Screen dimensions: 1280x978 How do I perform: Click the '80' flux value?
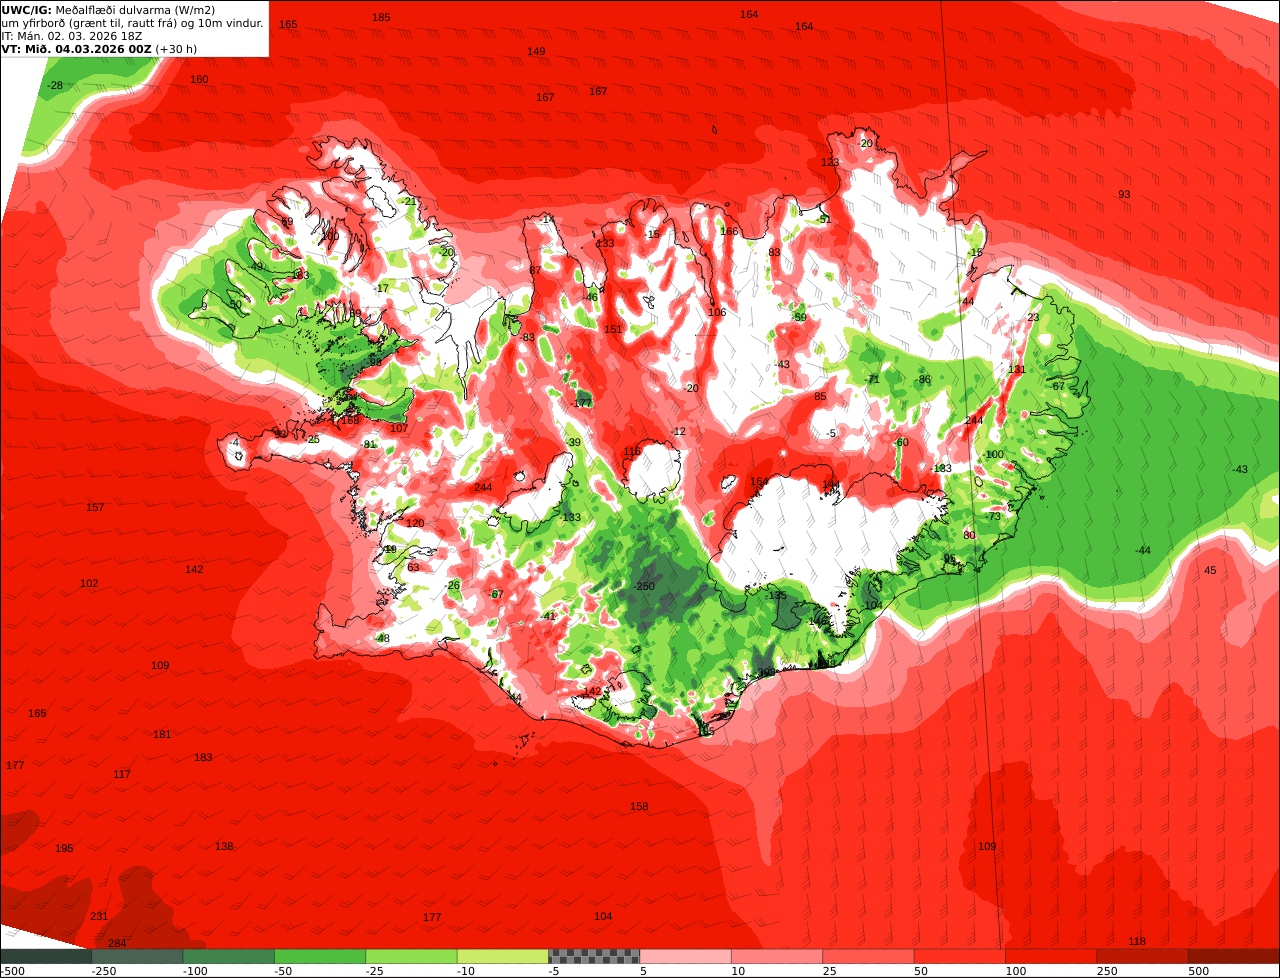pyautogui.click(x=969, y=536)
